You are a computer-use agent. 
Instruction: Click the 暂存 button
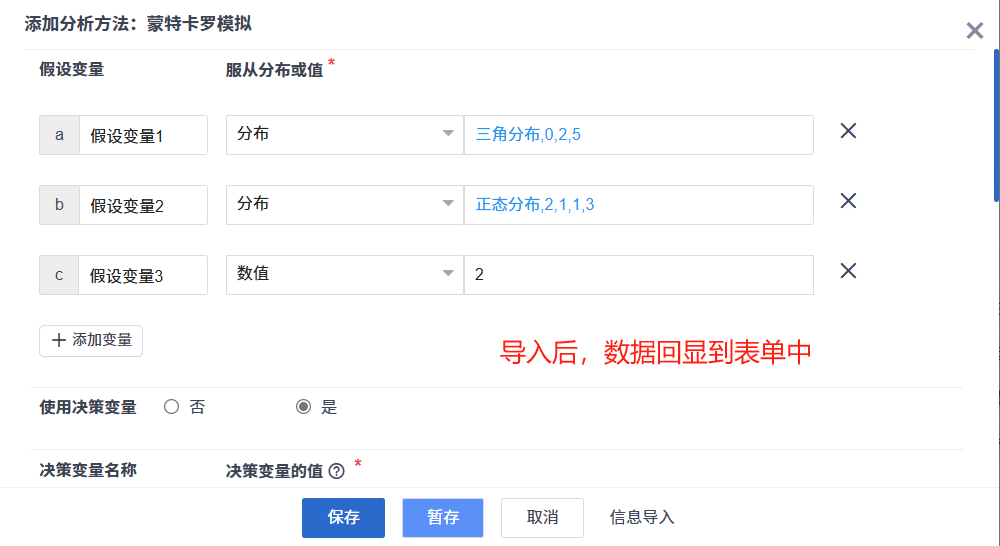(x=443, y=518)
